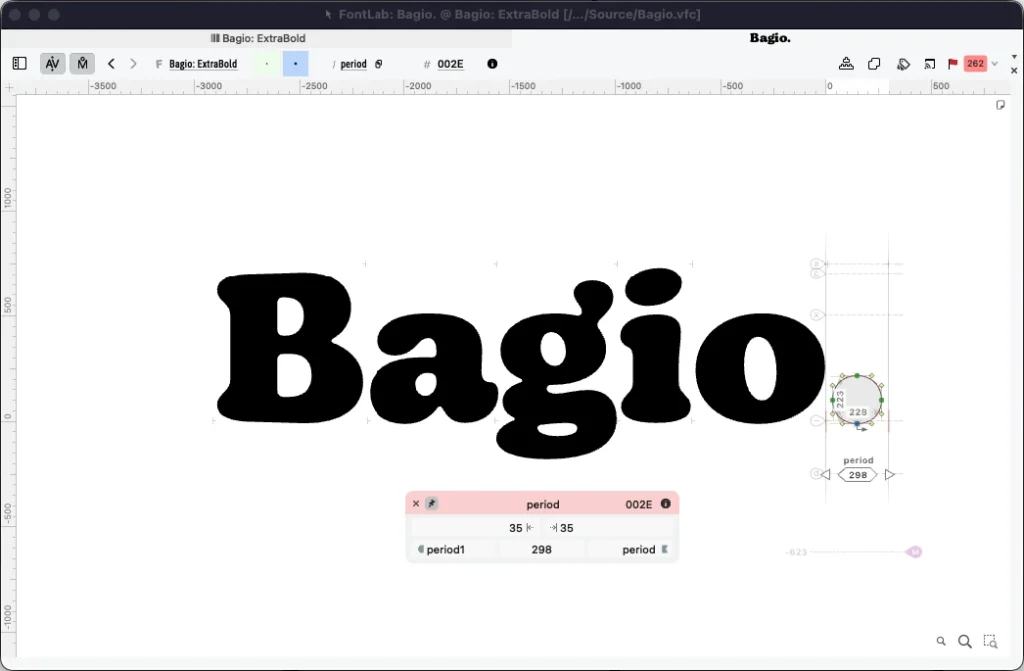Click the green layer color swatch in the toolbar

pos(266,63)
